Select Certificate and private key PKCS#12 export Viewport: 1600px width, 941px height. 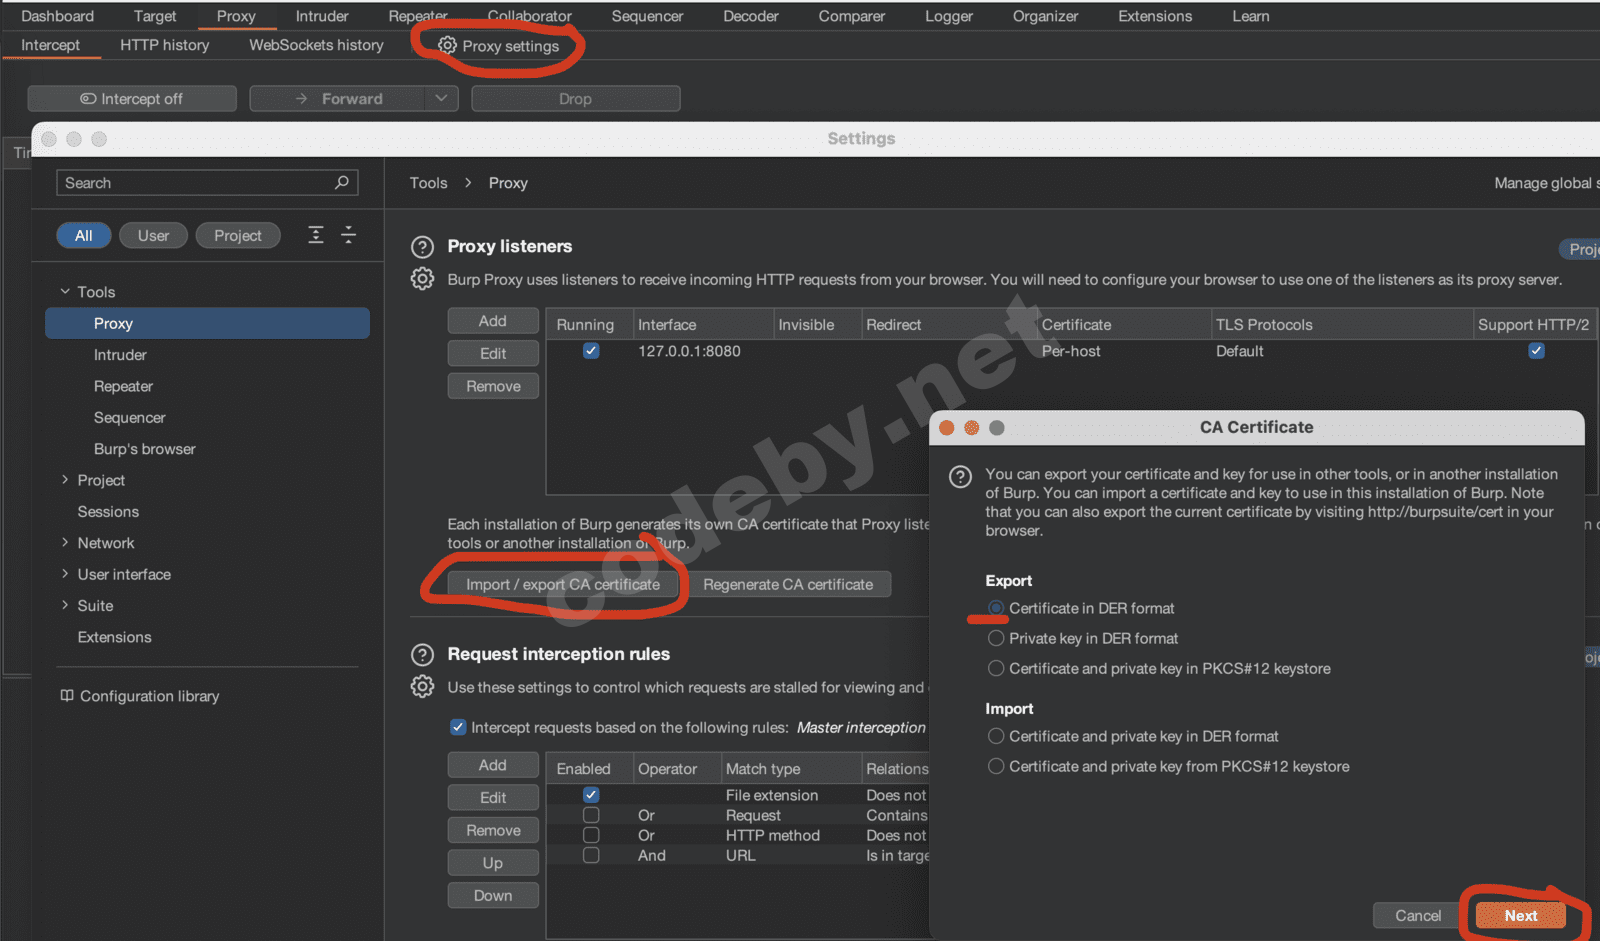[996, 668]
